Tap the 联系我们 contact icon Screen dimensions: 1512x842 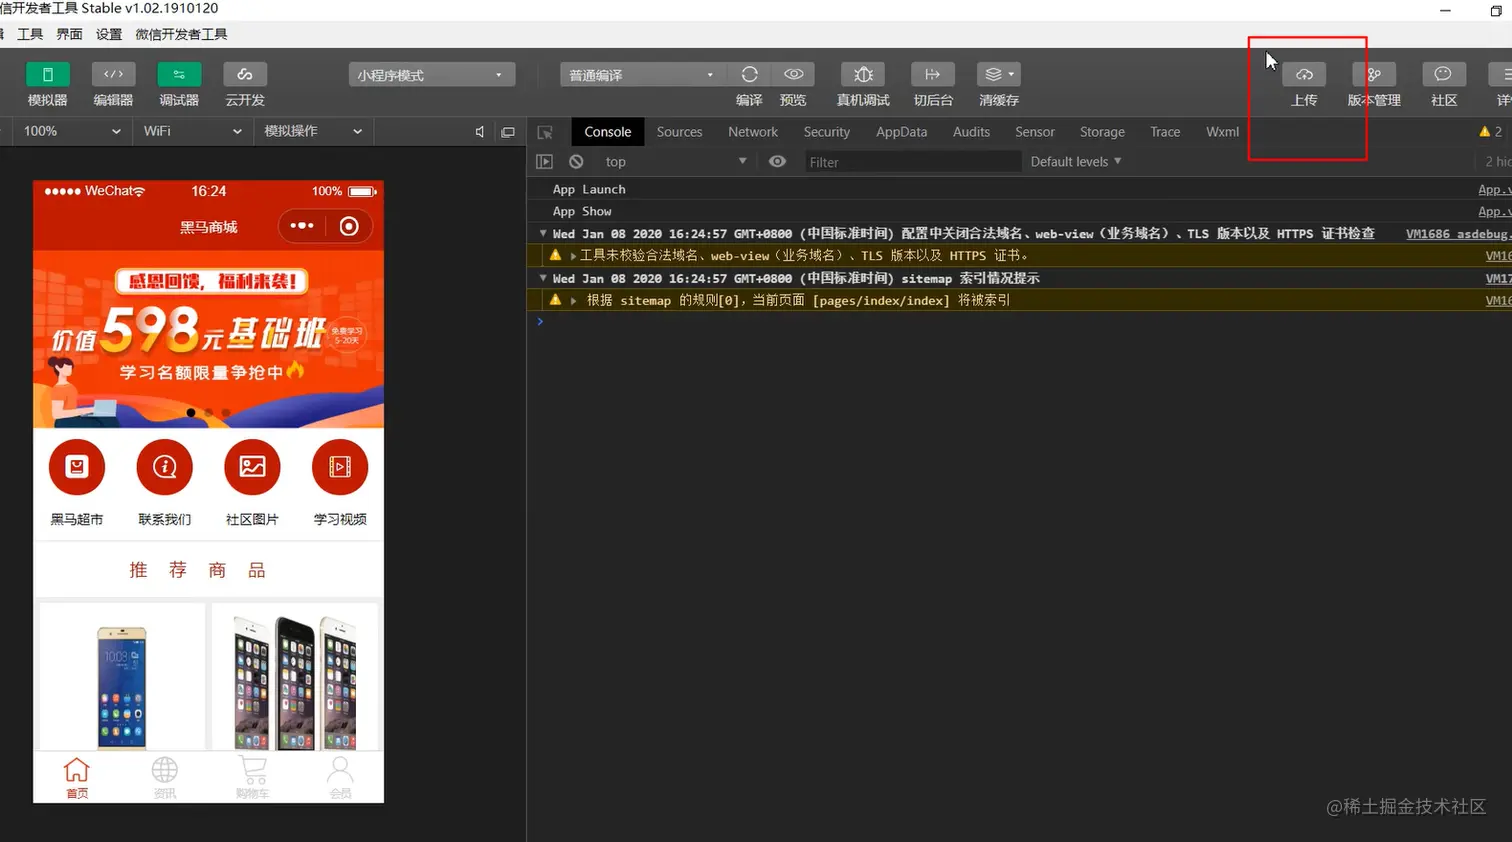165,467
